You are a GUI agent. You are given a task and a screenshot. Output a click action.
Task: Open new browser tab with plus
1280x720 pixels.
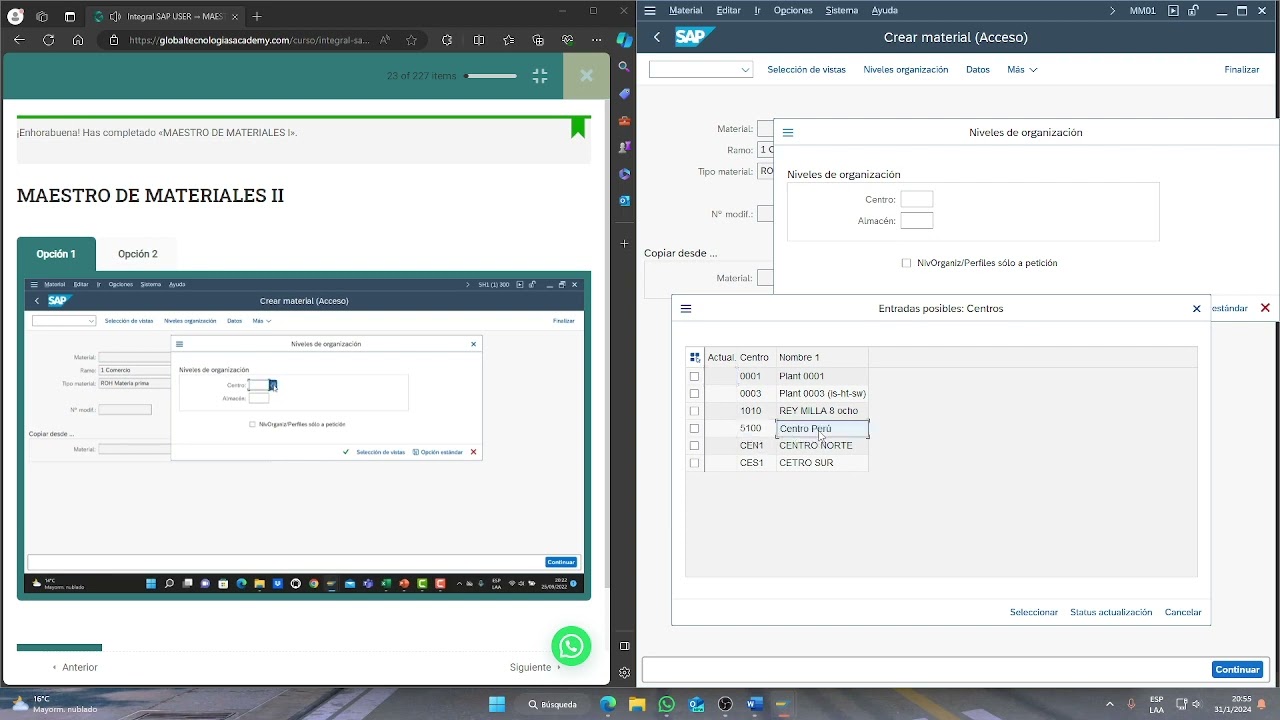point(257,16)
